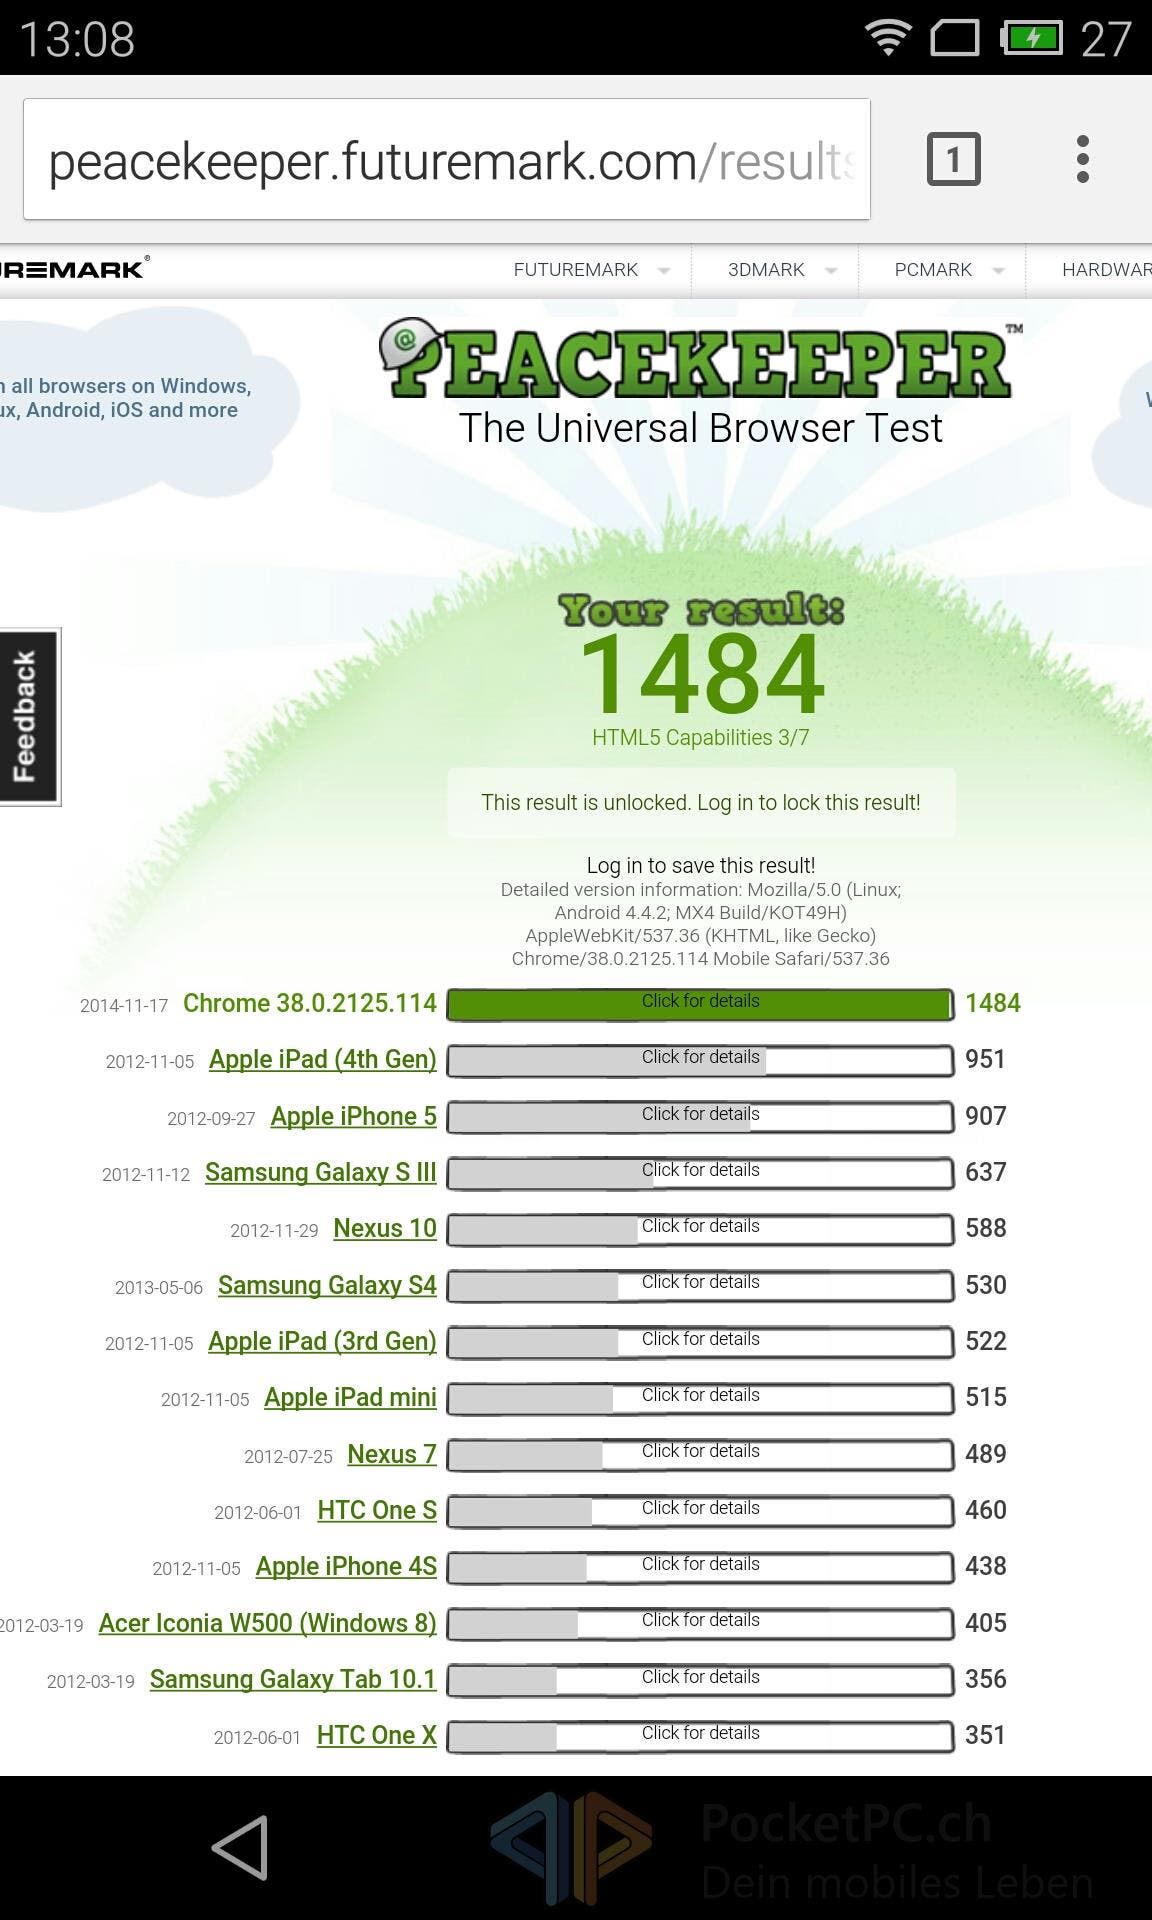1152x1920 pixels.
Task: Click 'Log in to lock this result' notice
Action: click(x=701, y=803)
